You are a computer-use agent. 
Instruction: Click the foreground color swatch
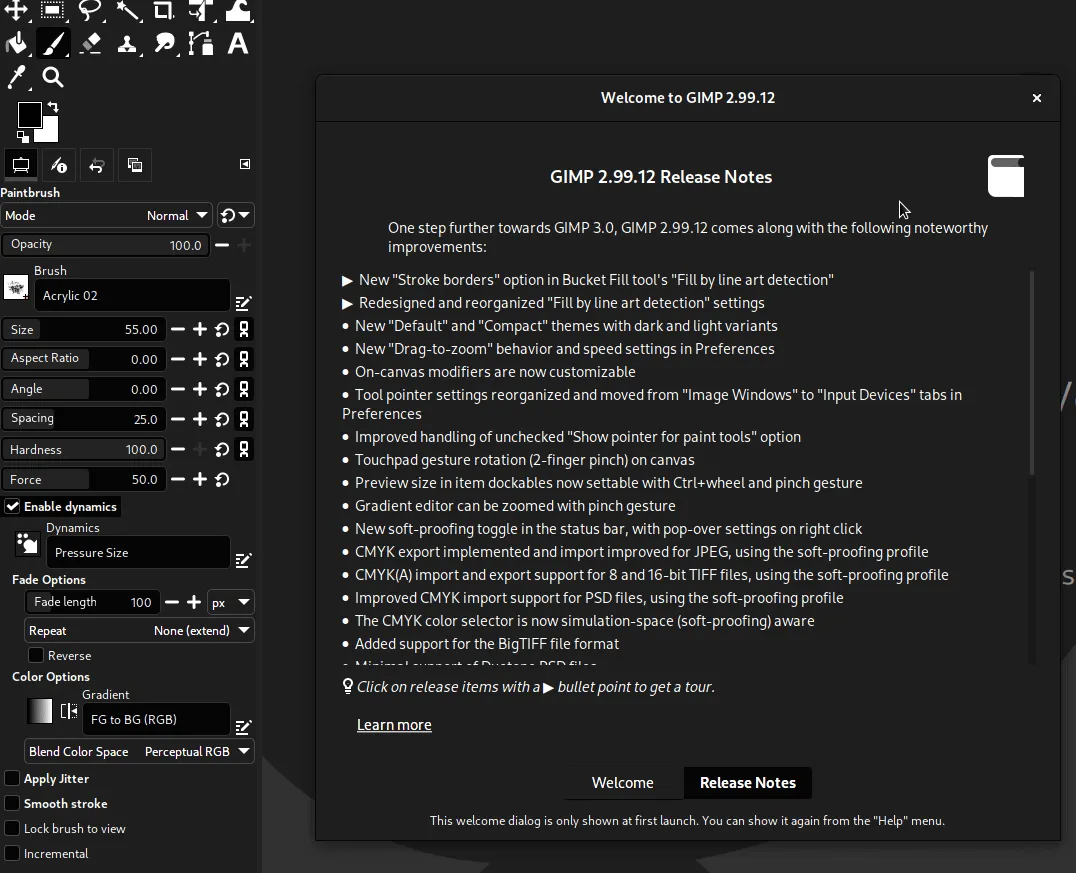pyautogui.click(x=27, y=115)
